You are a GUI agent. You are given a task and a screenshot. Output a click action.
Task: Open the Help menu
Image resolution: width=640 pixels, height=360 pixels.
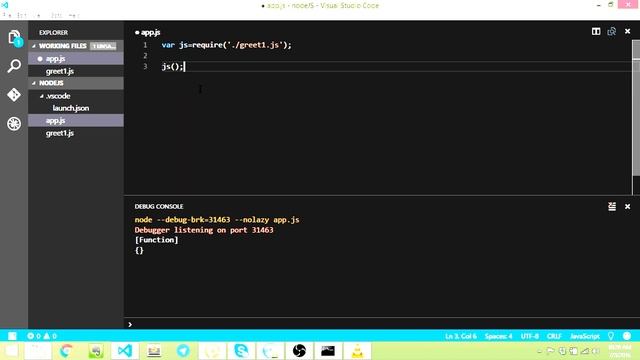[x=74, y=16]
